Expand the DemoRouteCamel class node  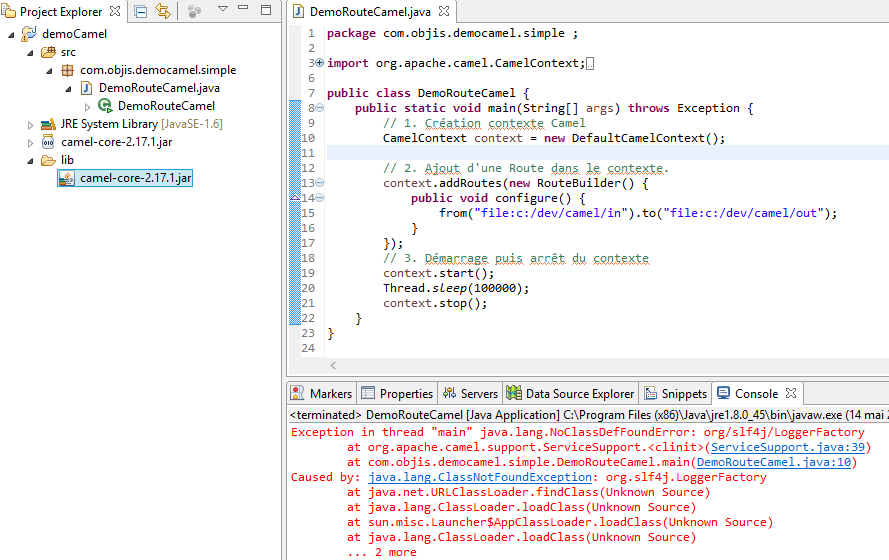coord(87,107)
